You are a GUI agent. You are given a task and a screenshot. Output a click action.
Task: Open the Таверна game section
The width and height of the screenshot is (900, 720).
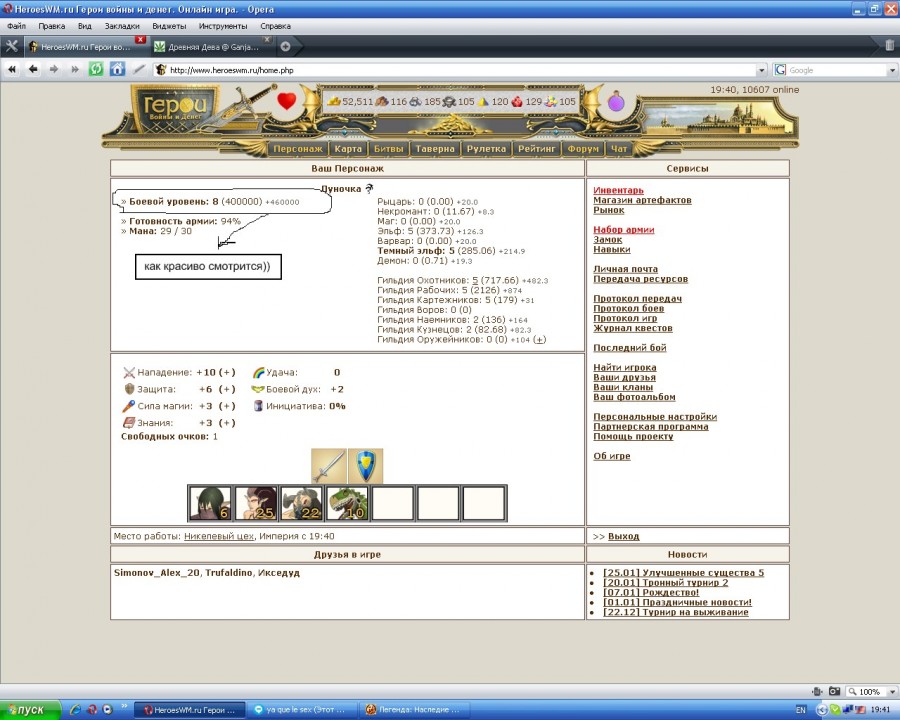tap(435, 149)
